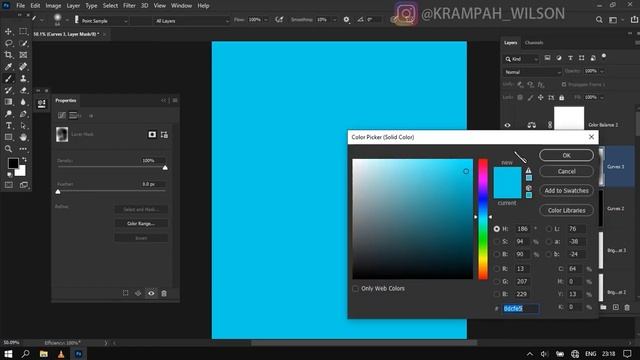Click lock all layer icon
640x360 pixels.
click(x=562, y=98)
